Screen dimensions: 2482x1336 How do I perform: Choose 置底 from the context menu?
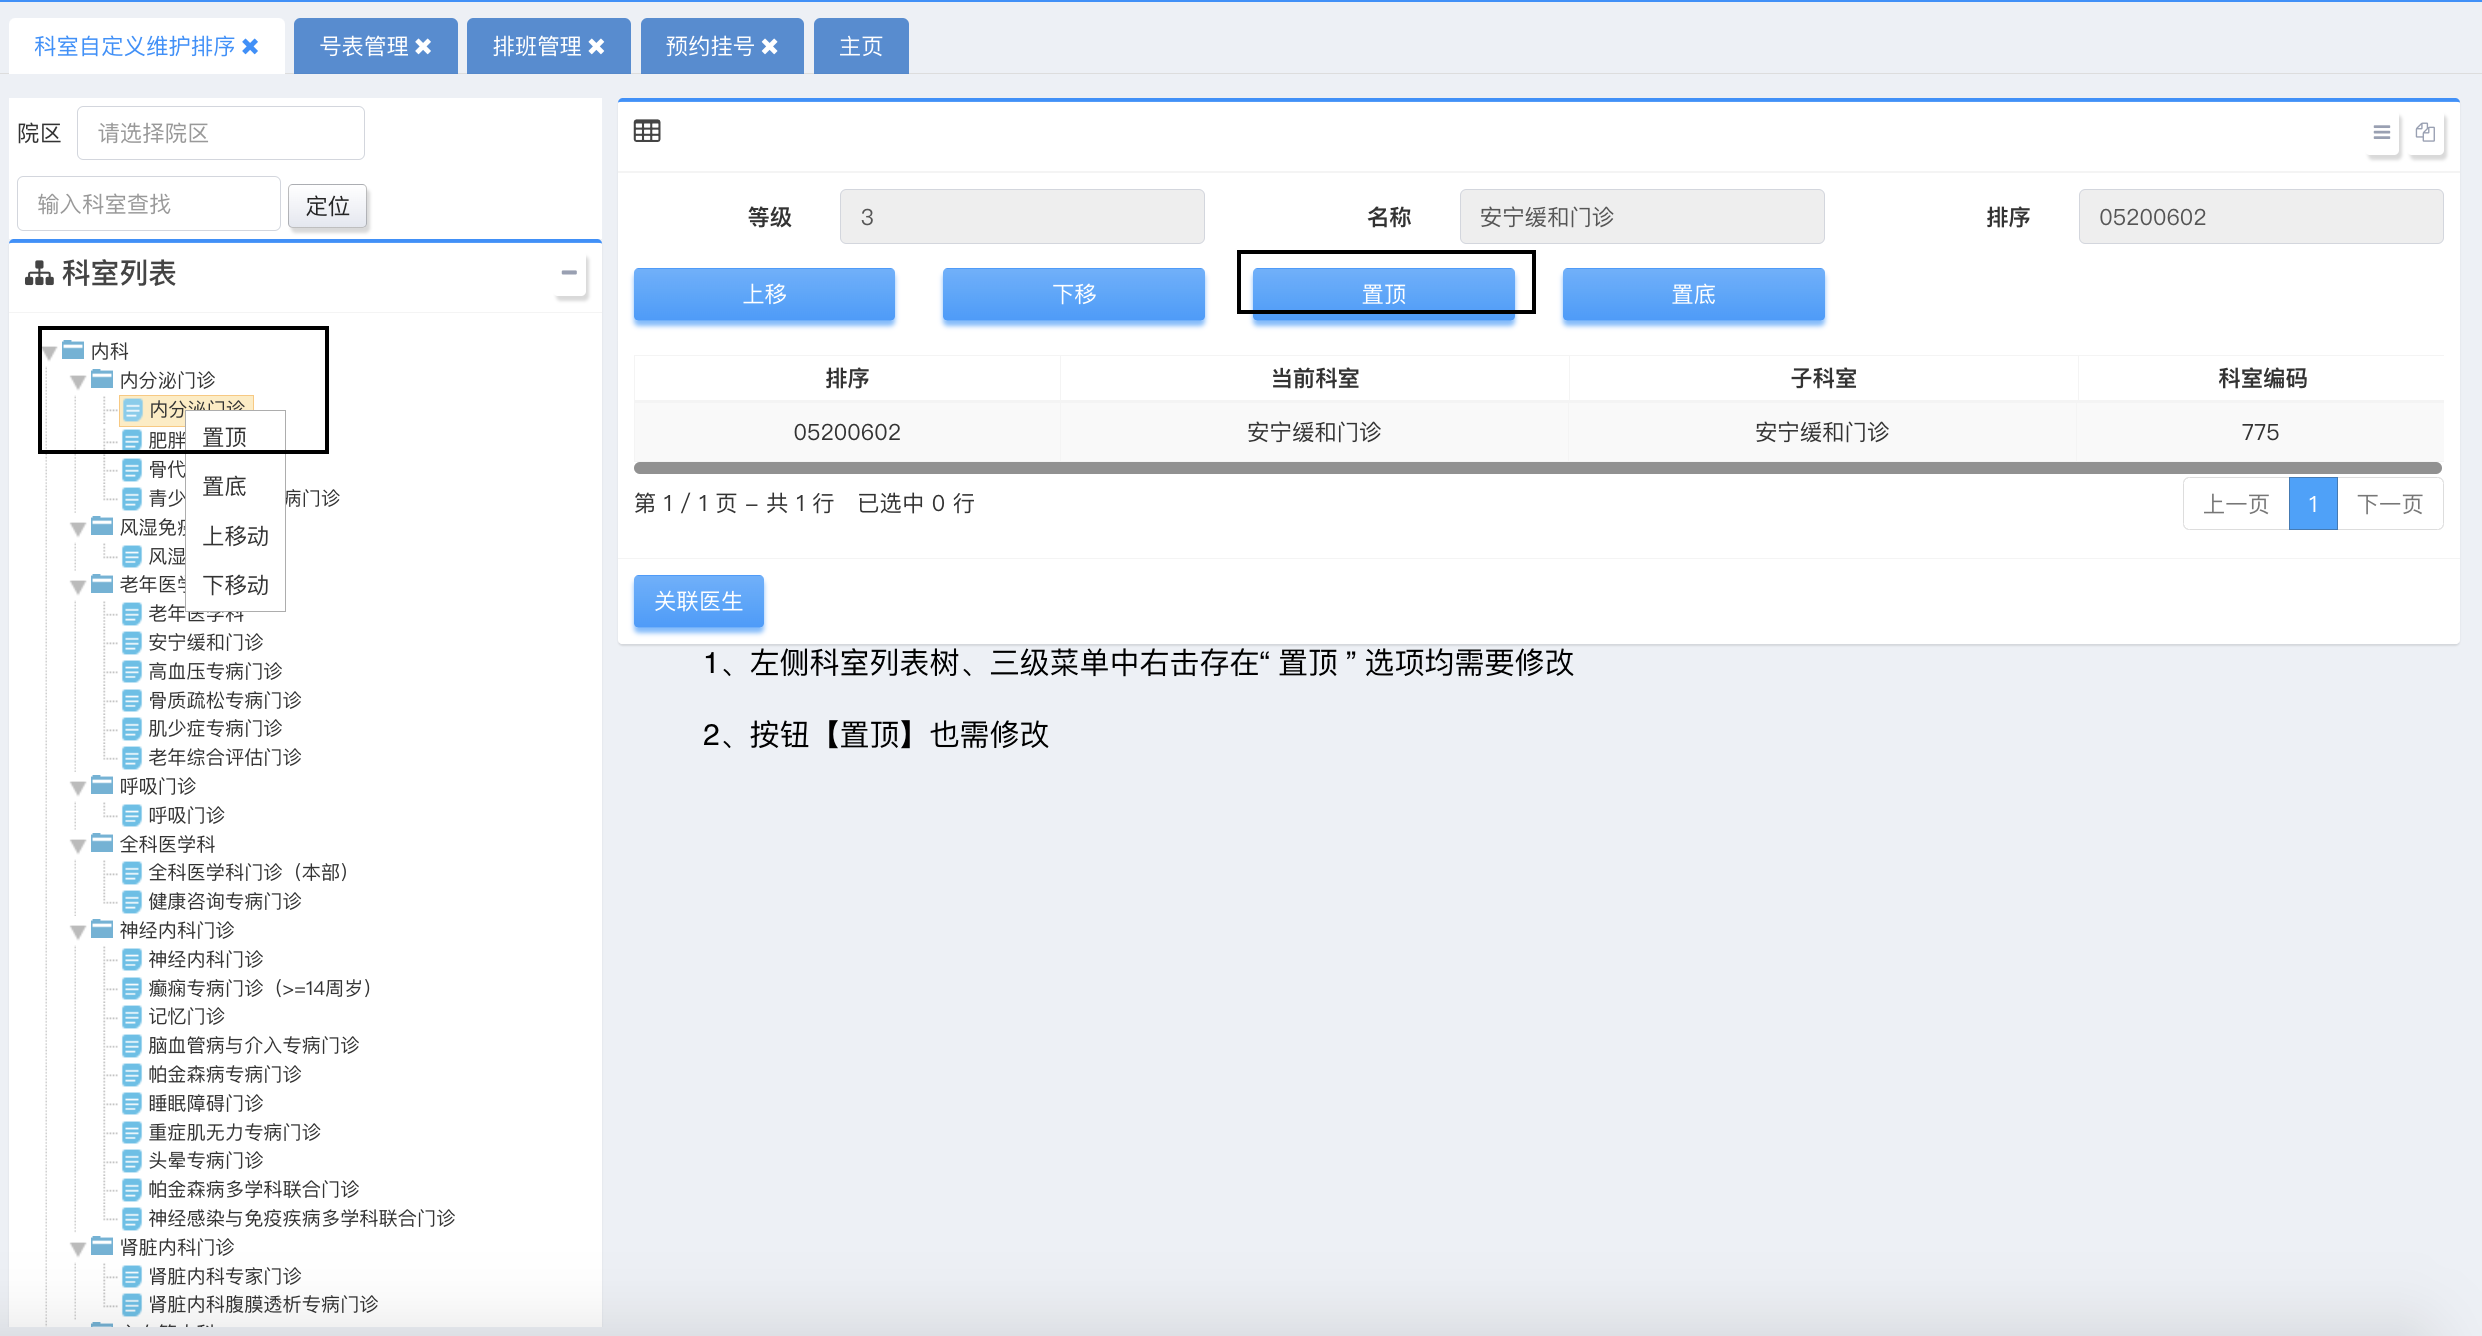click(x=225, y=486)
